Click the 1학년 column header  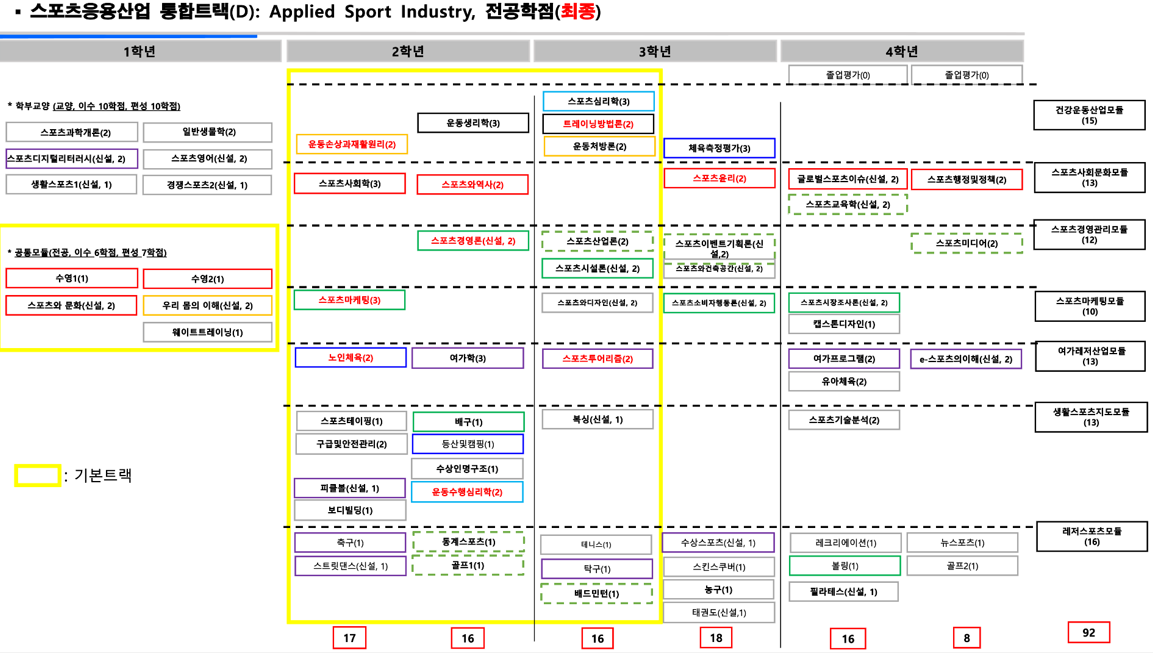point(140,51)
